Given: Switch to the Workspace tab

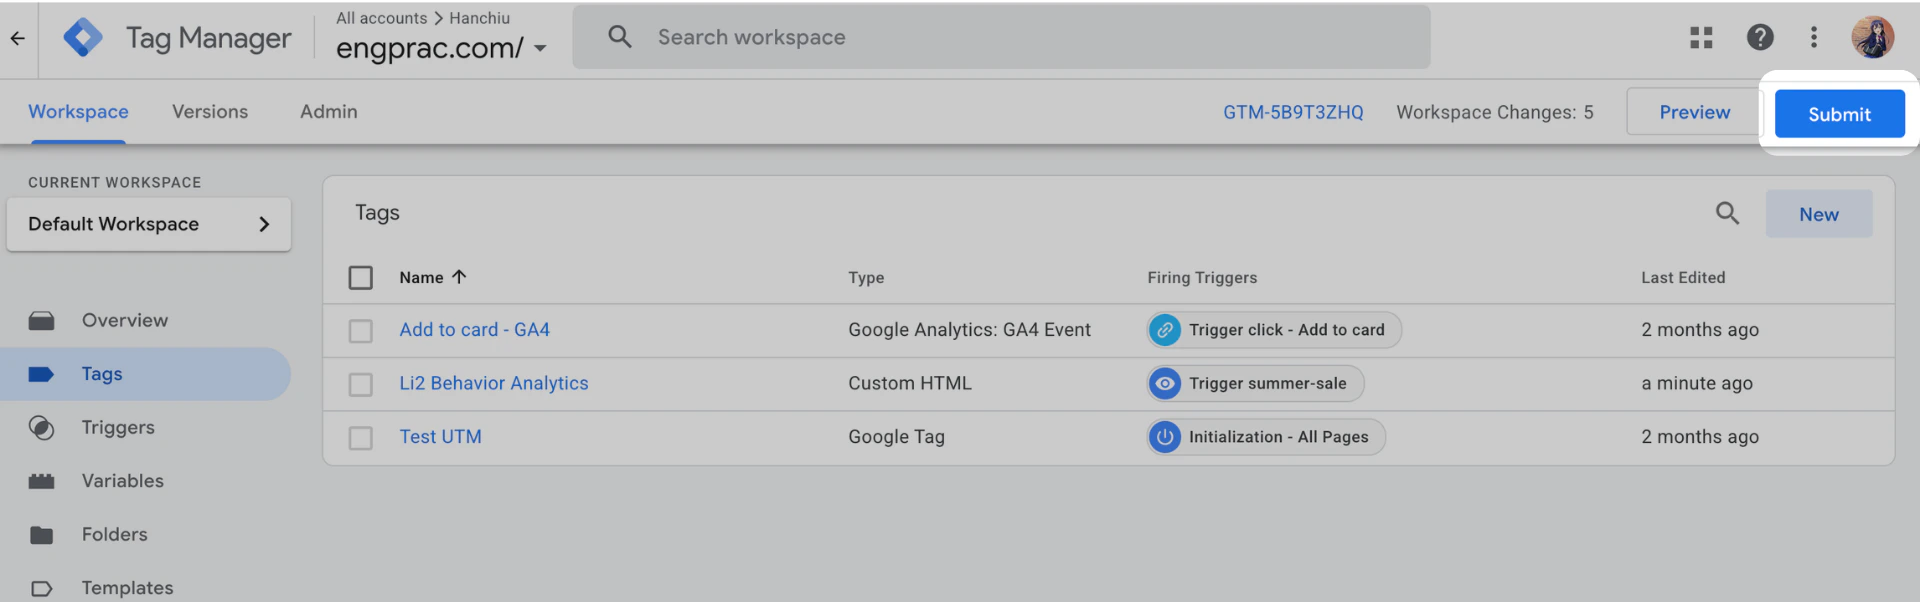Looking at the screenshot, I should pos(78,112).
